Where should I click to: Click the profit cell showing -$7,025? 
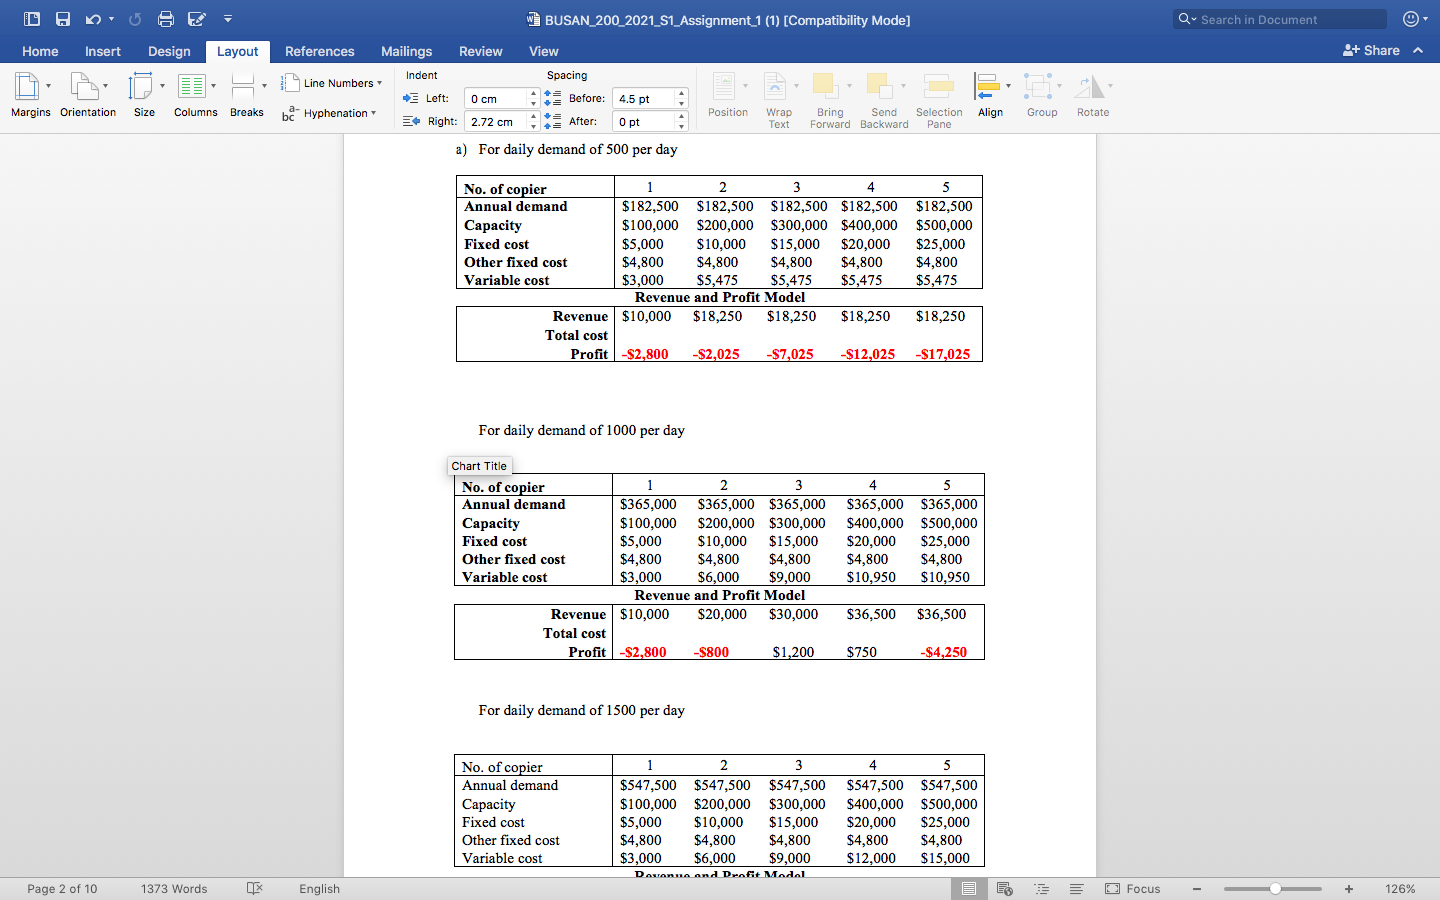pos(790,354)
